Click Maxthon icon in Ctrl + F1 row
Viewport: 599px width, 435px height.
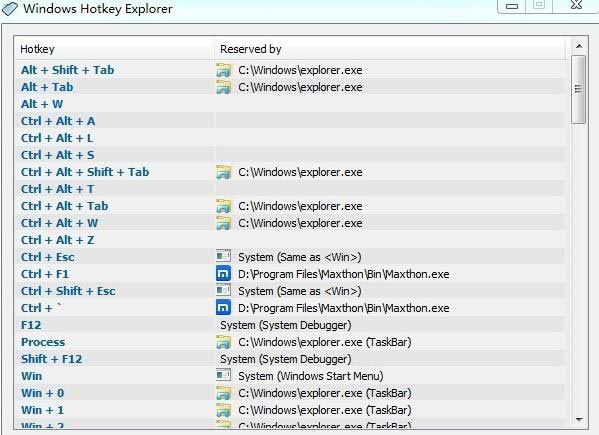(x=223, y=274)
